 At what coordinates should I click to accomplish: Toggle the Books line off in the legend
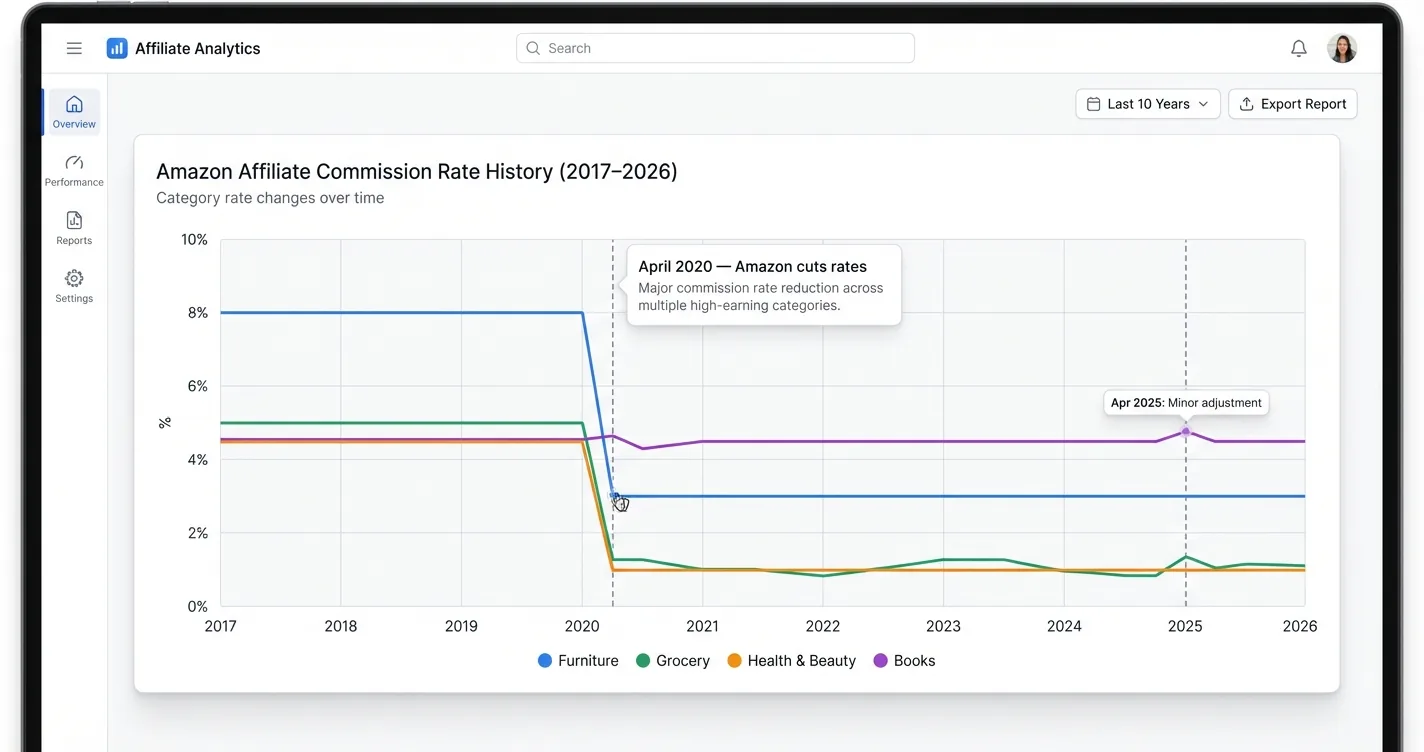click(903, 660)
